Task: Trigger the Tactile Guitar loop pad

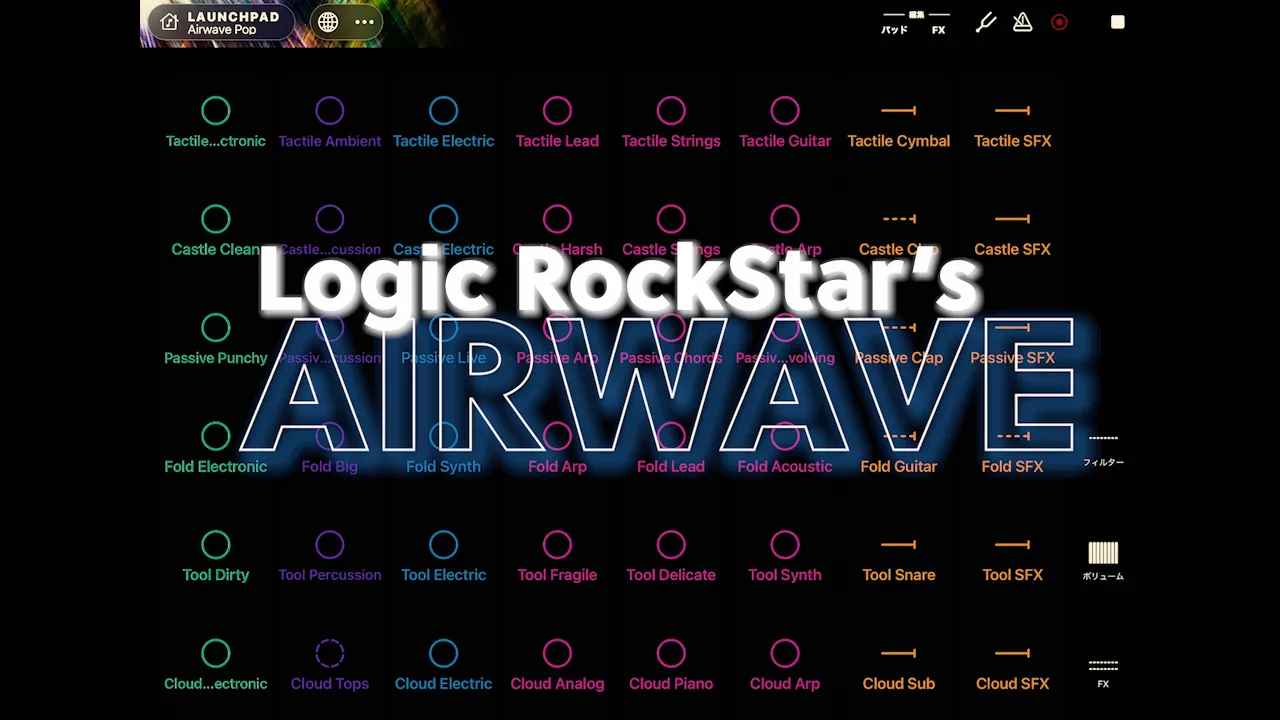Action: (x=785, y=123)
